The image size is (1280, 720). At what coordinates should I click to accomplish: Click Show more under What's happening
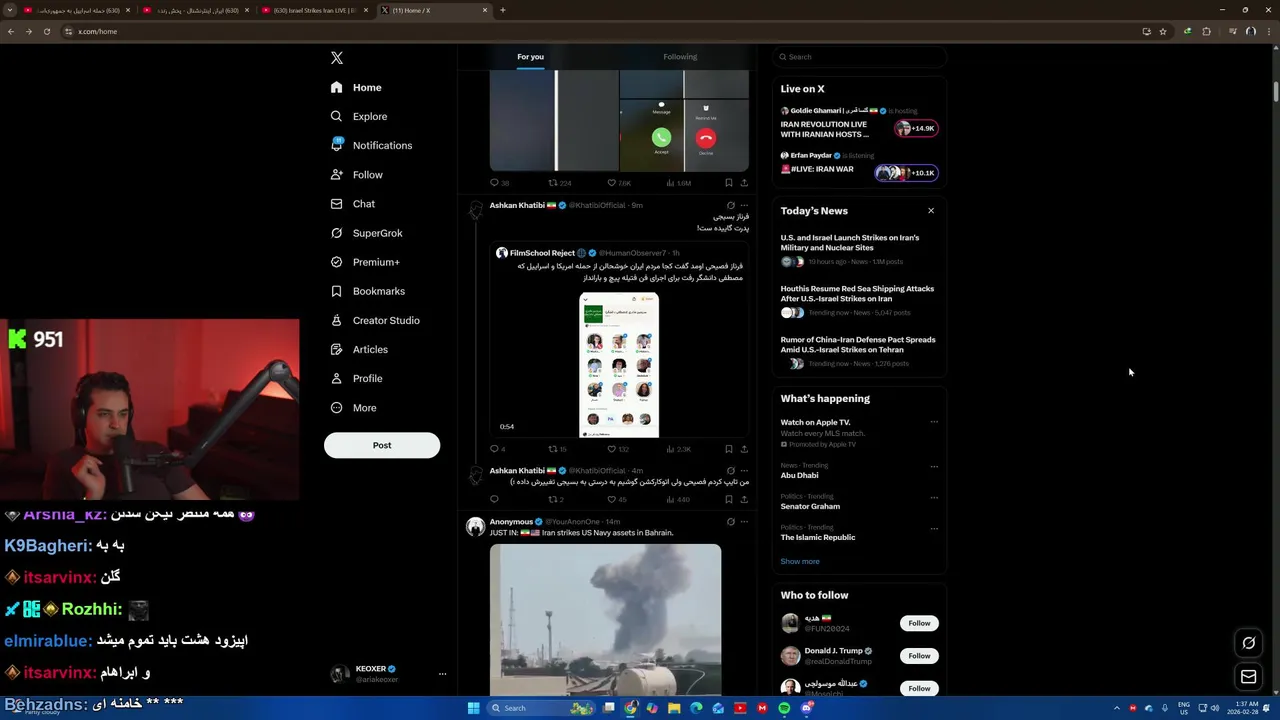click(x=800, y=561)
